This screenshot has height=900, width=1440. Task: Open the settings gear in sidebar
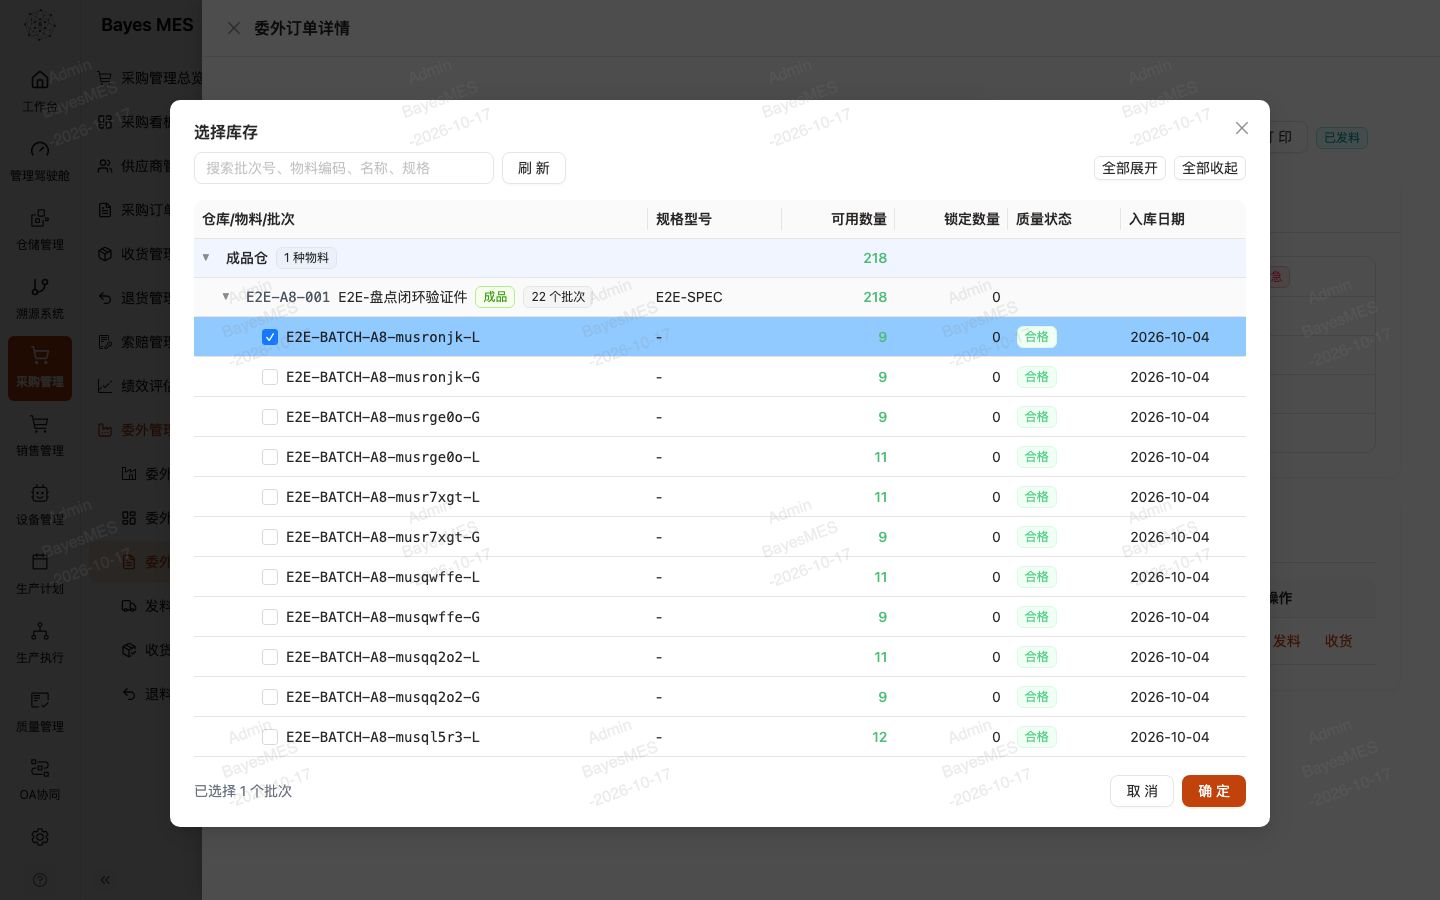coord(40,837)
